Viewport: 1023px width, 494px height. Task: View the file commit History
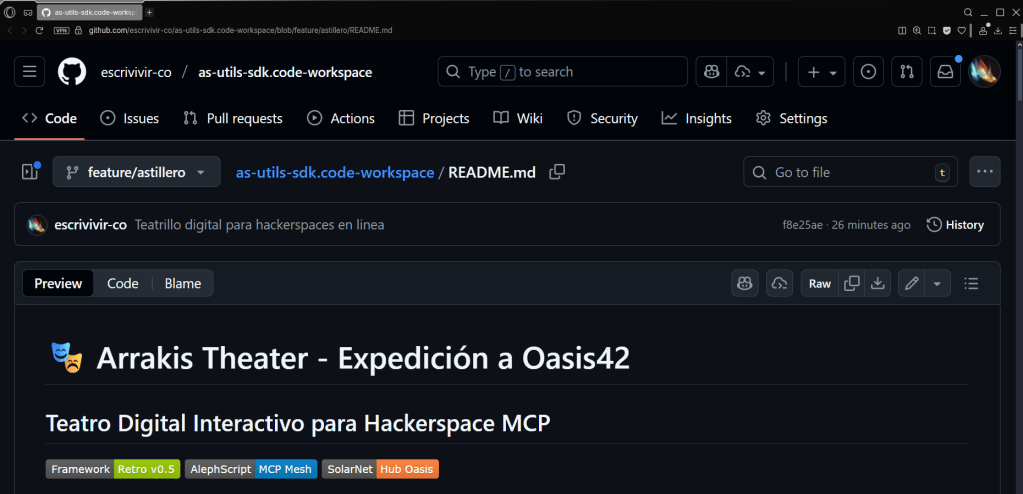tap(955, 225)
